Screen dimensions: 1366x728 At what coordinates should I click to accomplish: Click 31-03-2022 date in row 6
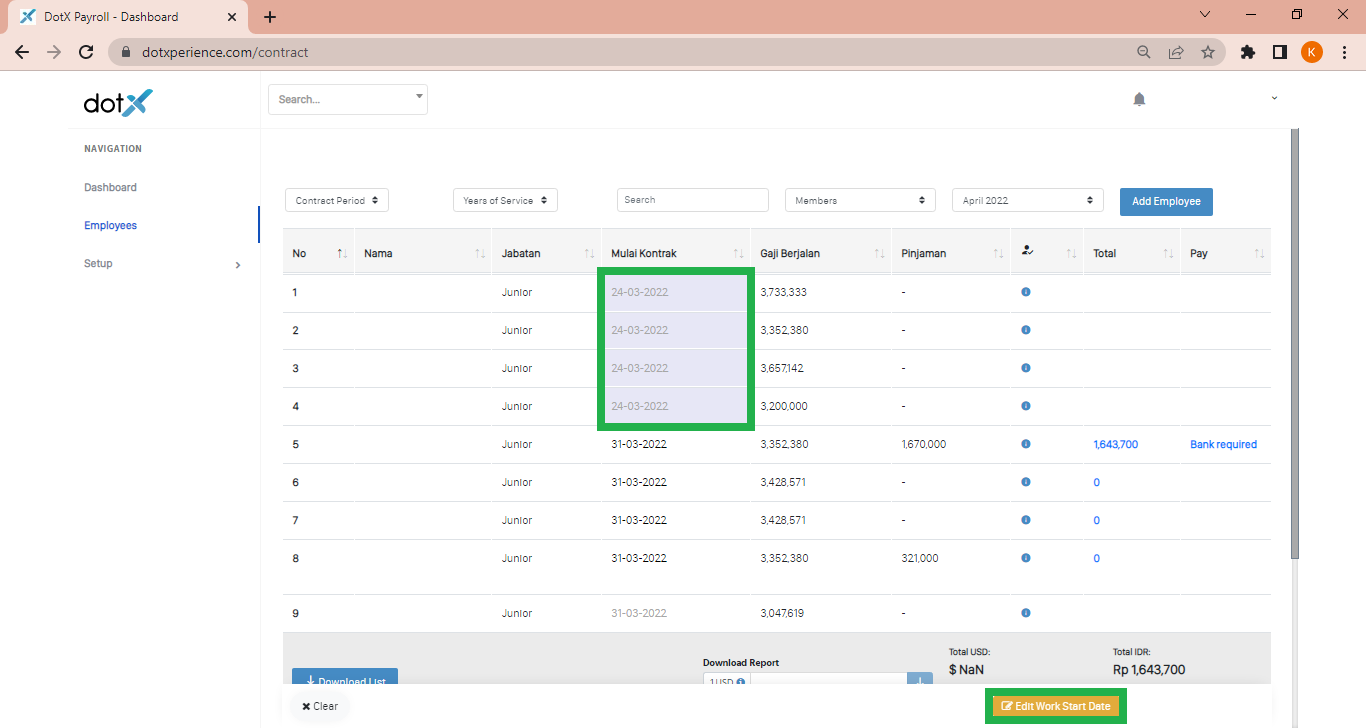tap(638, 482)
